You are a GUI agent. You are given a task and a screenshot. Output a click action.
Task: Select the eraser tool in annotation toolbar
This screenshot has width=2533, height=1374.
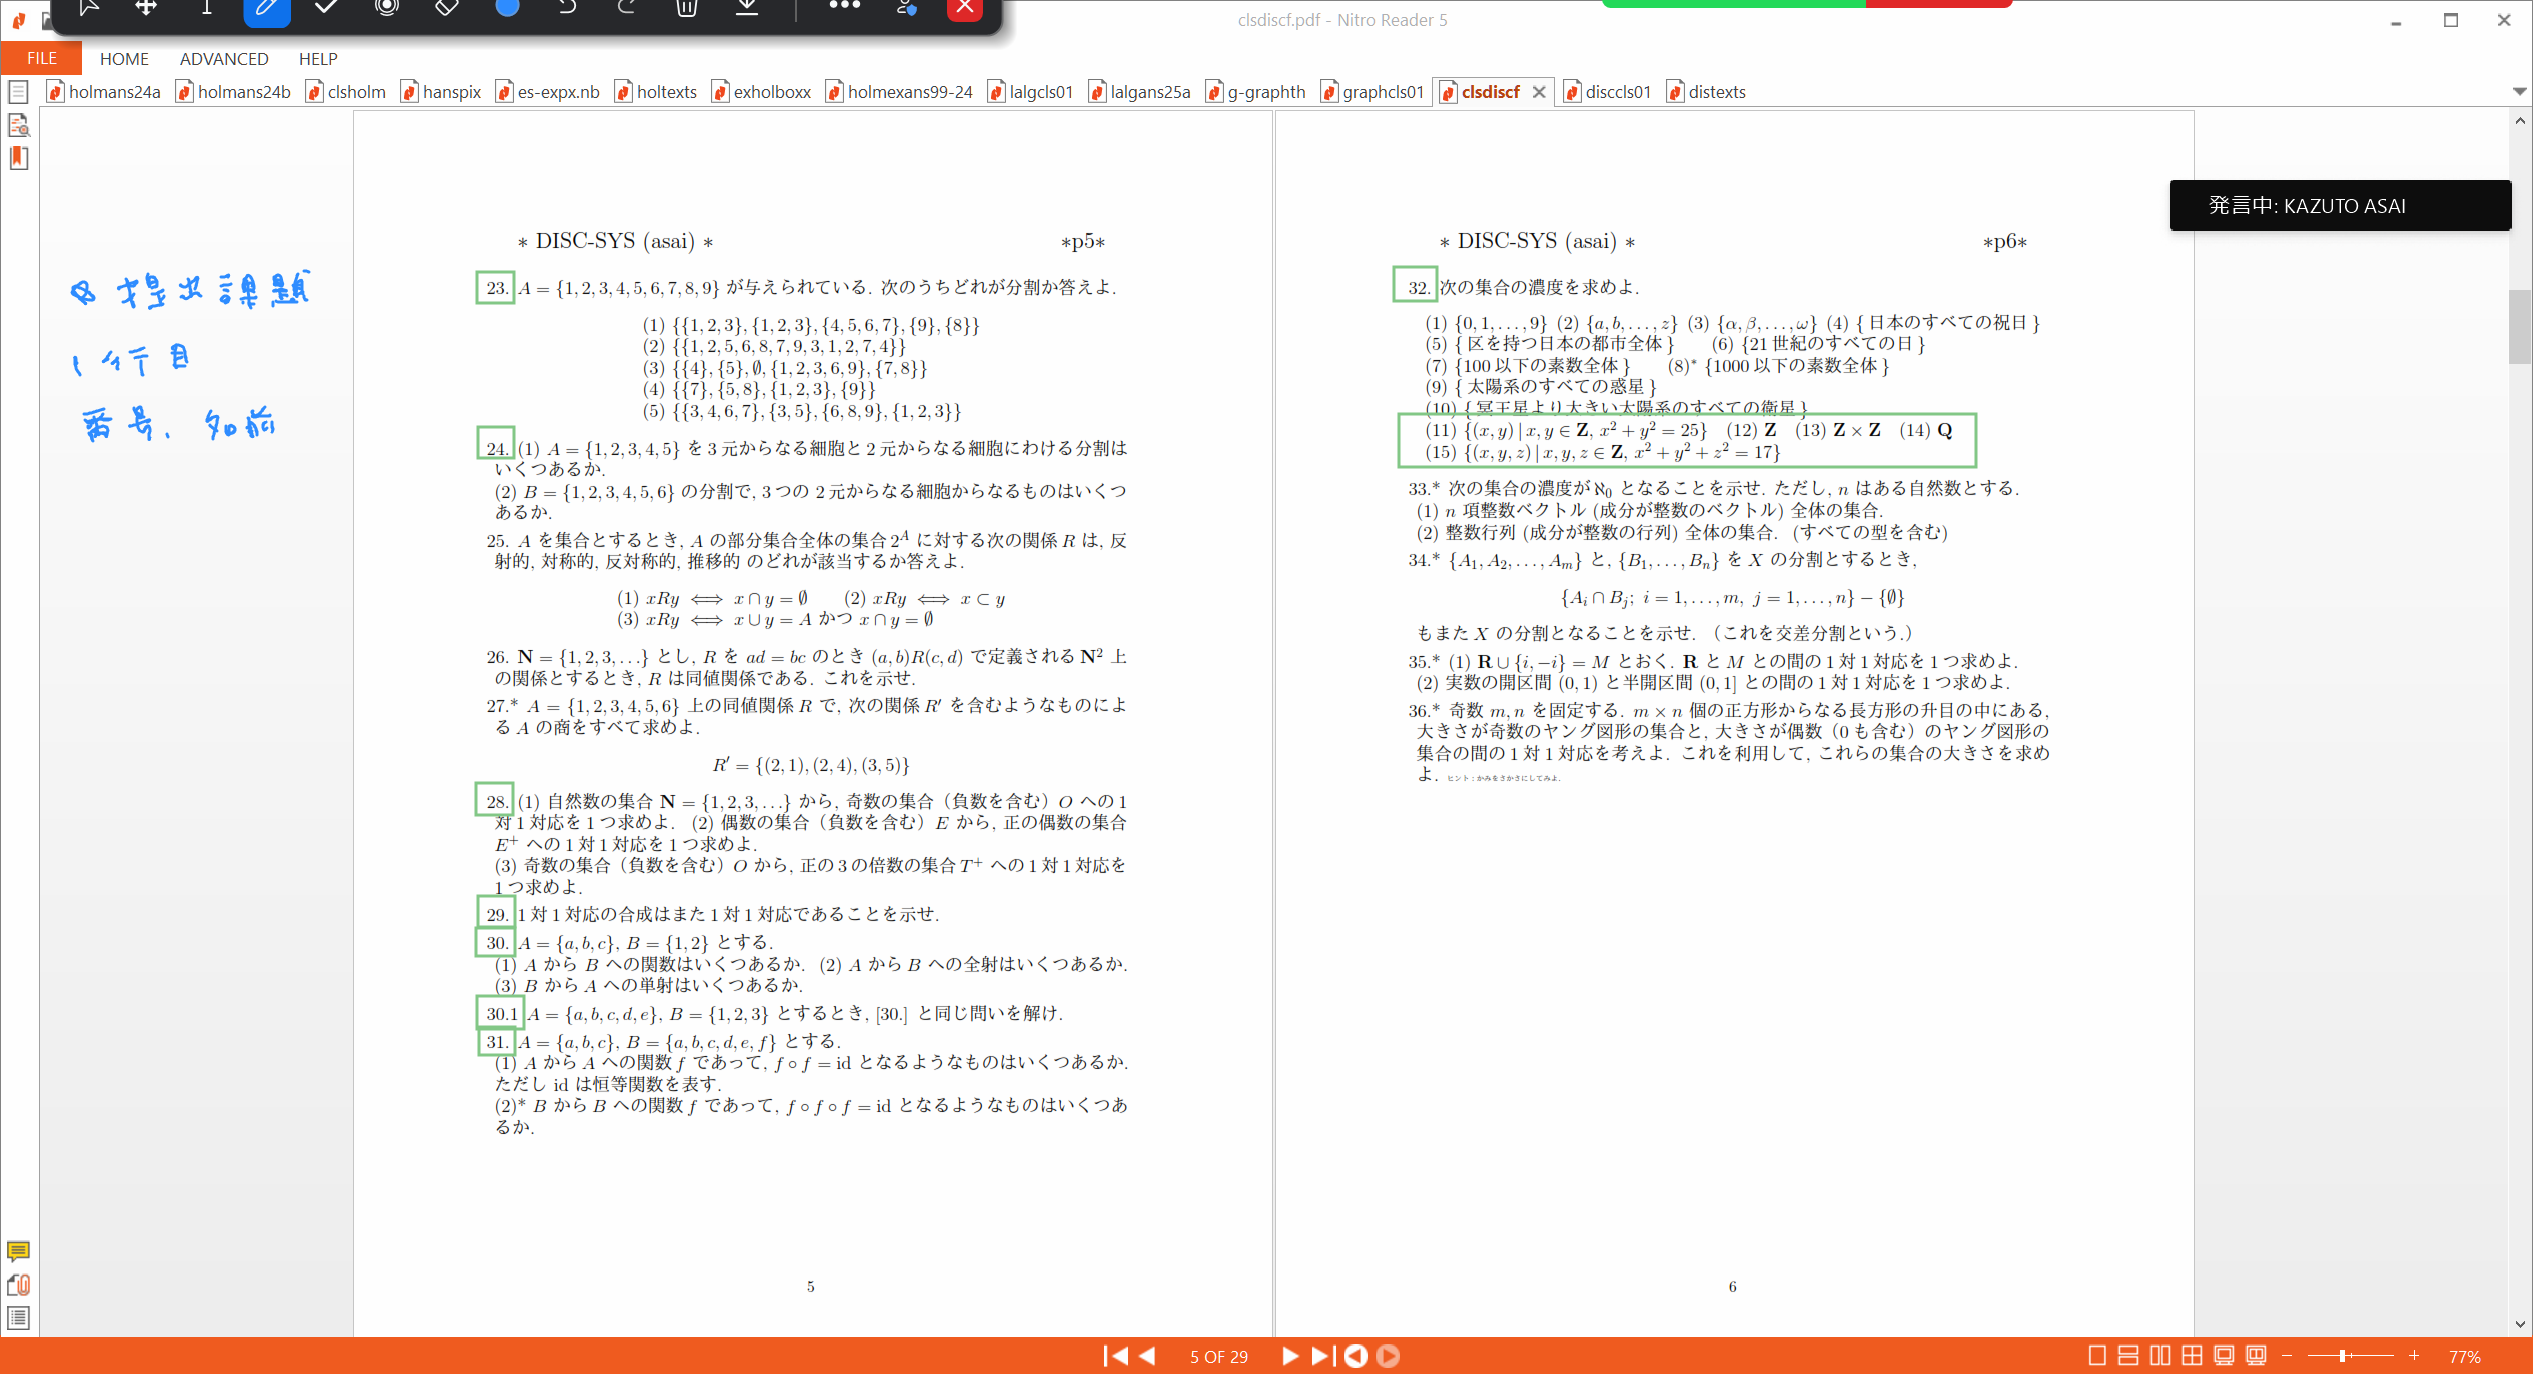coord(447,8)
